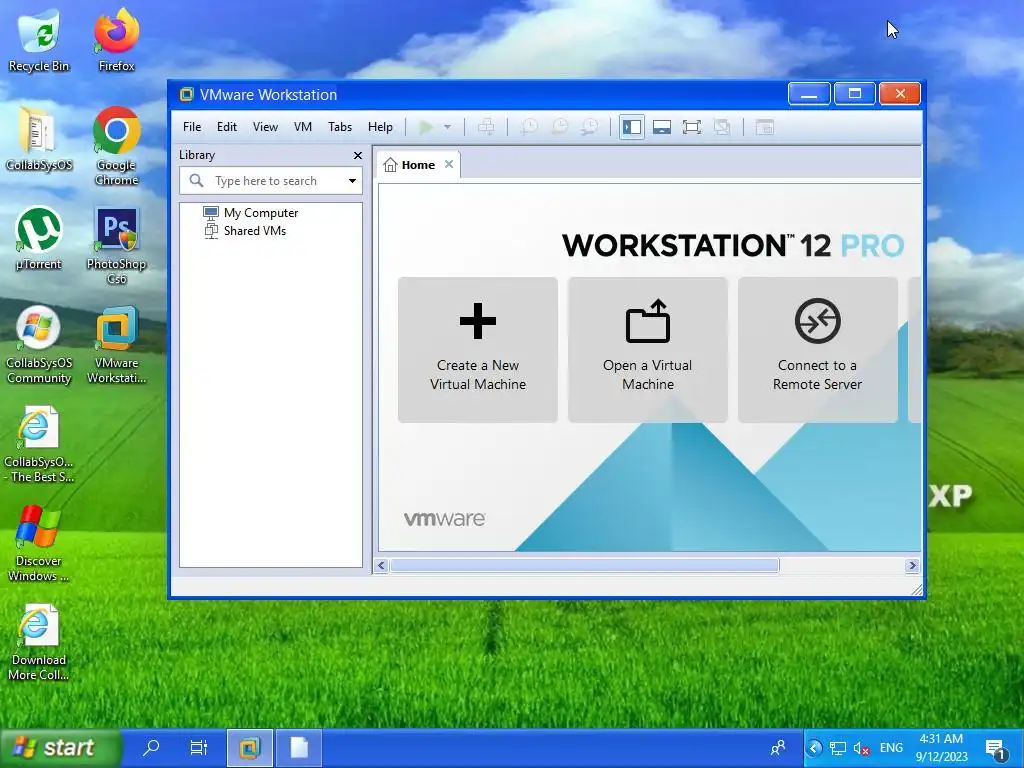Toggle the Show Library sidebar button
This screenshot has height=768, width=1024.
click(x=632, y=127)
